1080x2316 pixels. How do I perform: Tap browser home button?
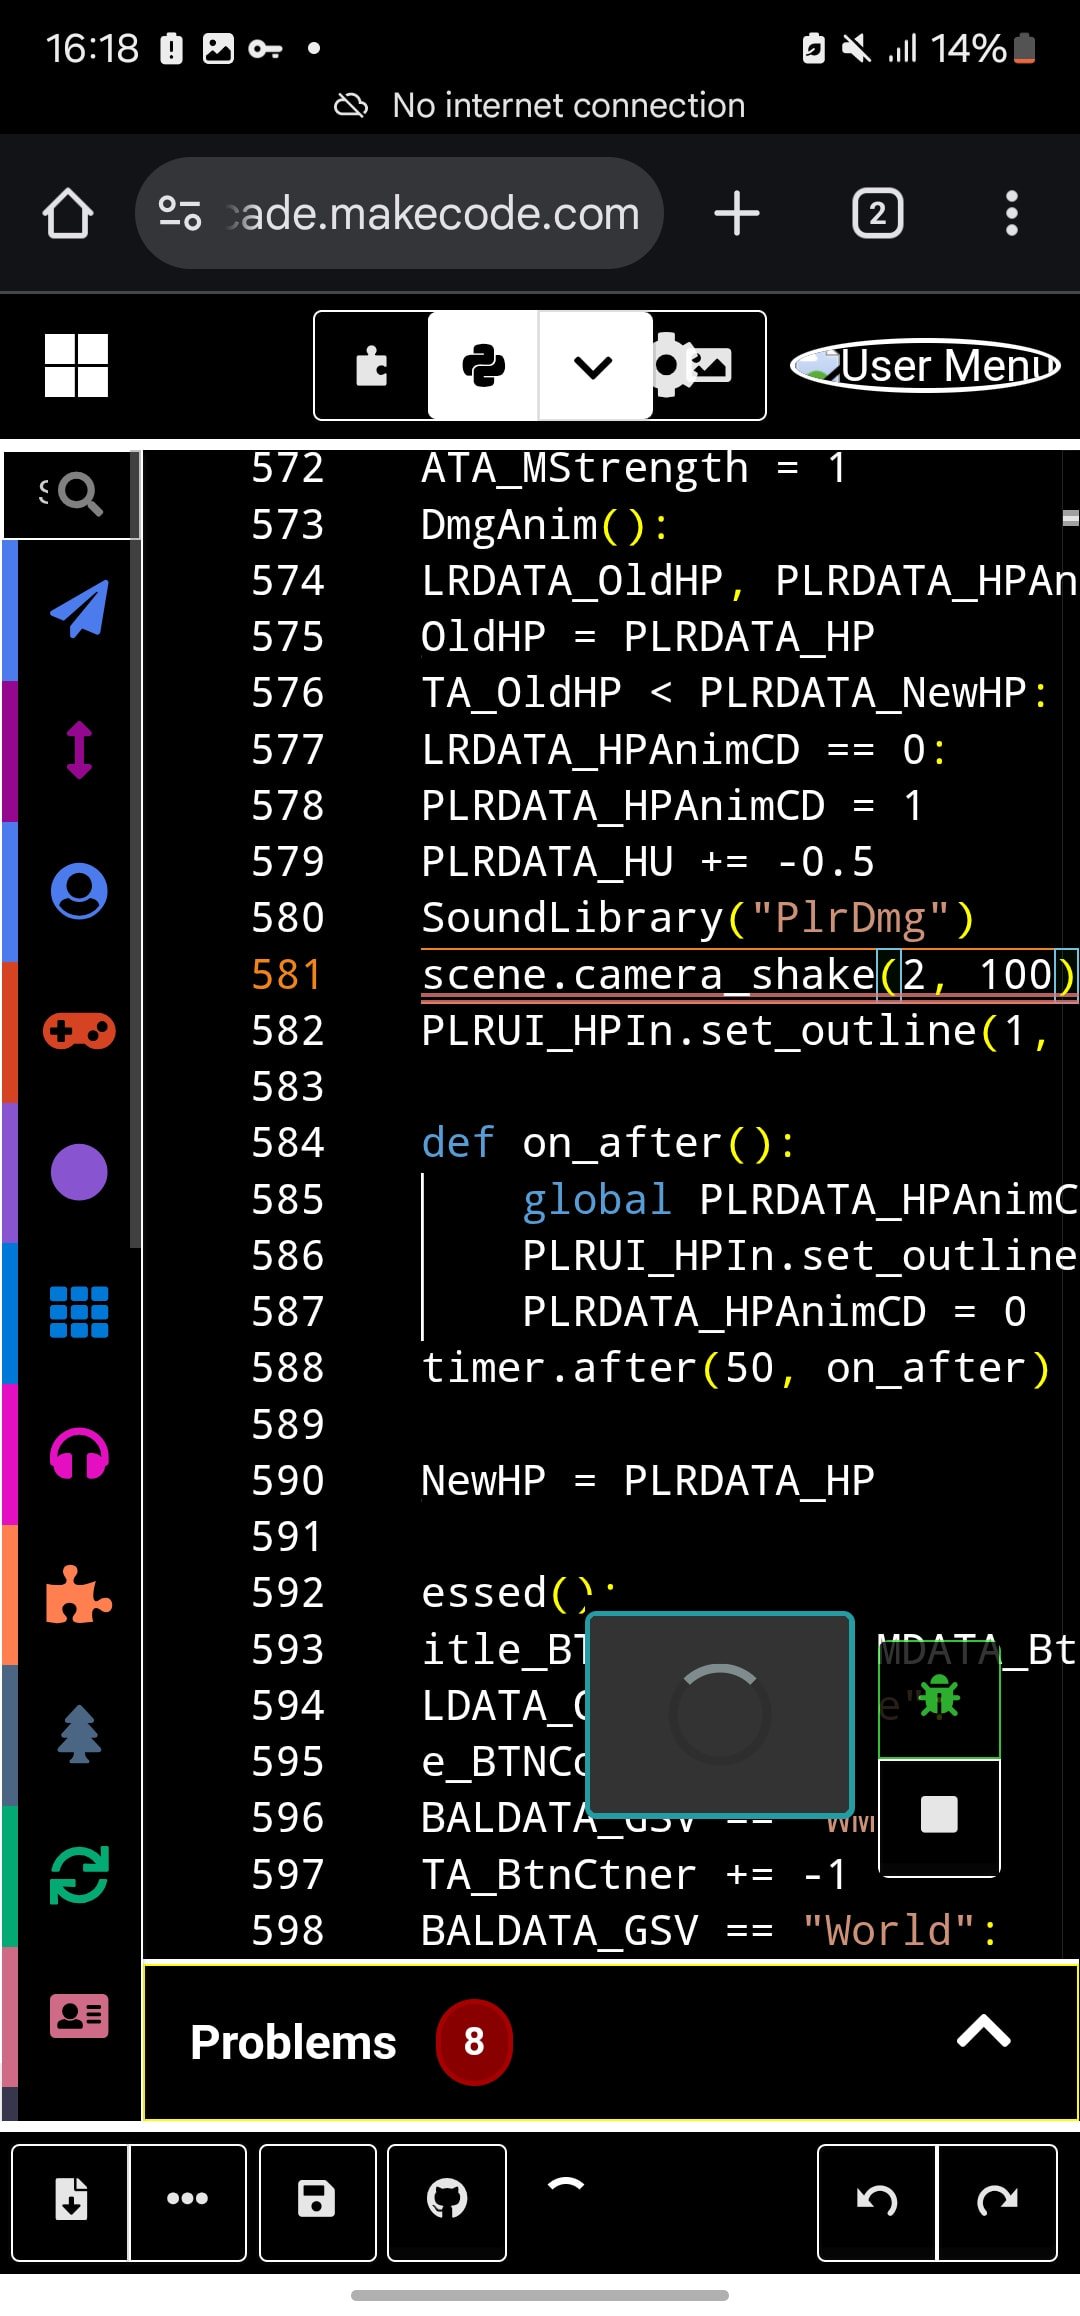pos(68,213)
